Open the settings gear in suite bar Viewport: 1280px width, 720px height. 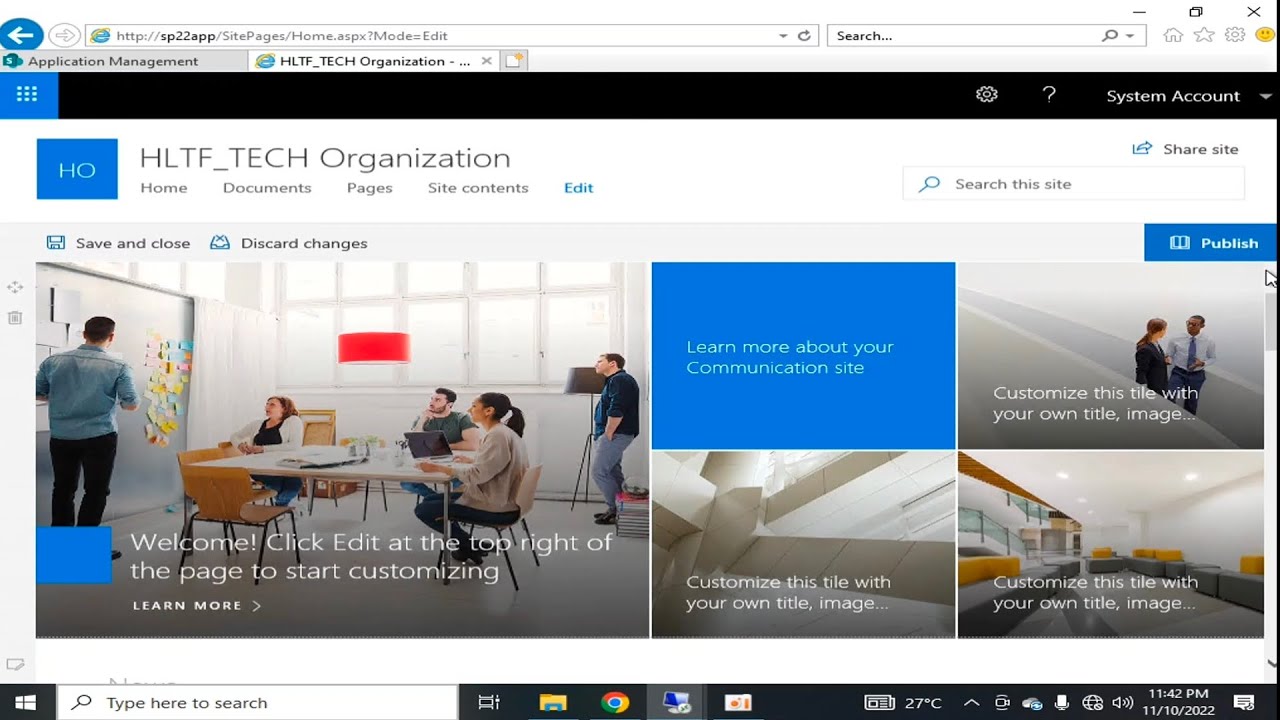pos(987,95)
